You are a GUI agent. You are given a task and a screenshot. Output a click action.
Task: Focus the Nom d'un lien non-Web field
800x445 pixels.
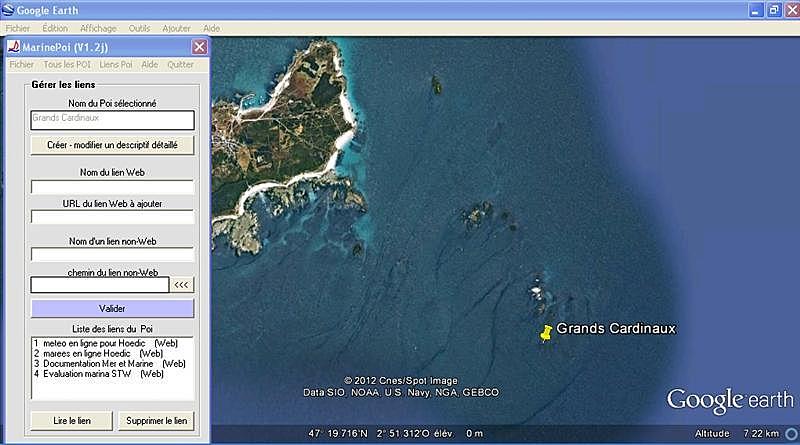click(112, 254)
